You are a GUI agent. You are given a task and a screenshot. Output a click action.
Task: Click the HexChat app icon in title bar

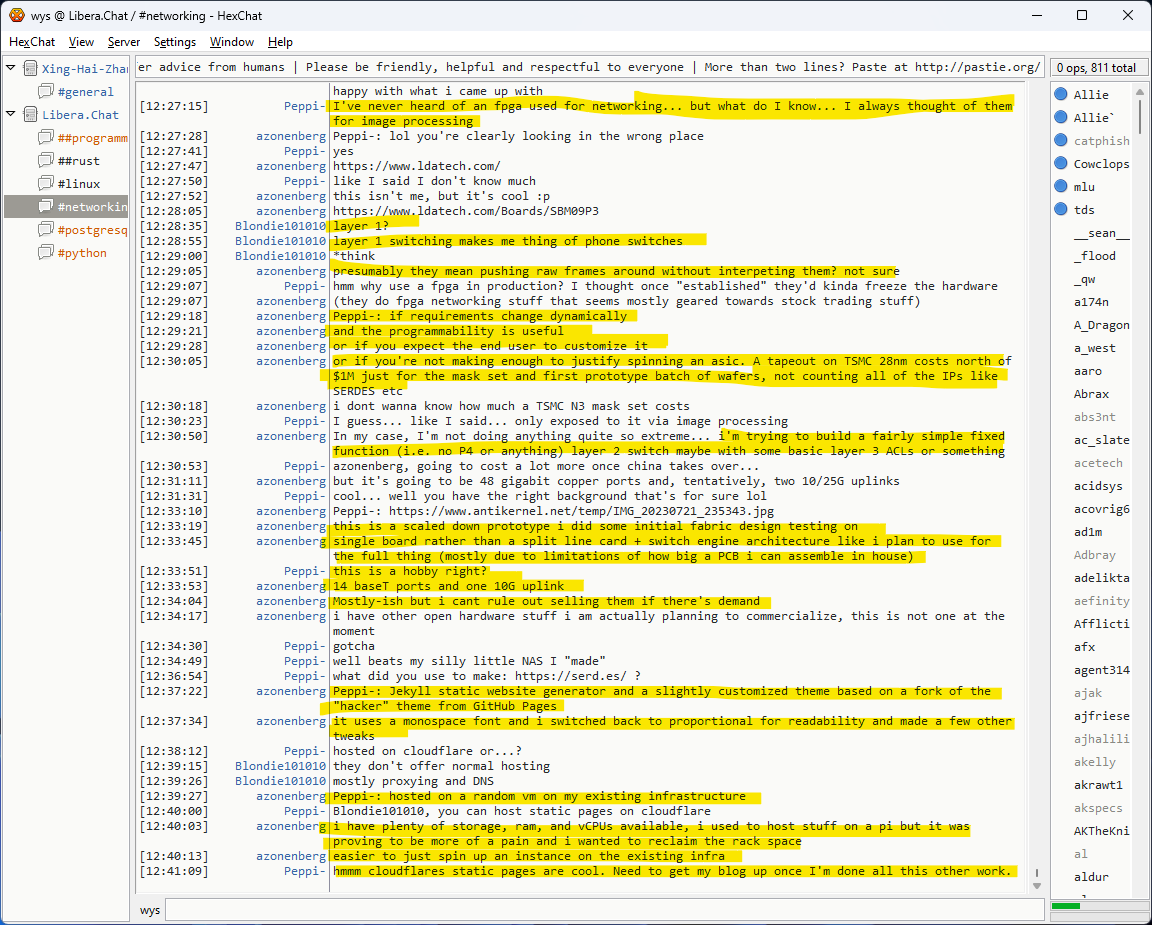(17, 15)
